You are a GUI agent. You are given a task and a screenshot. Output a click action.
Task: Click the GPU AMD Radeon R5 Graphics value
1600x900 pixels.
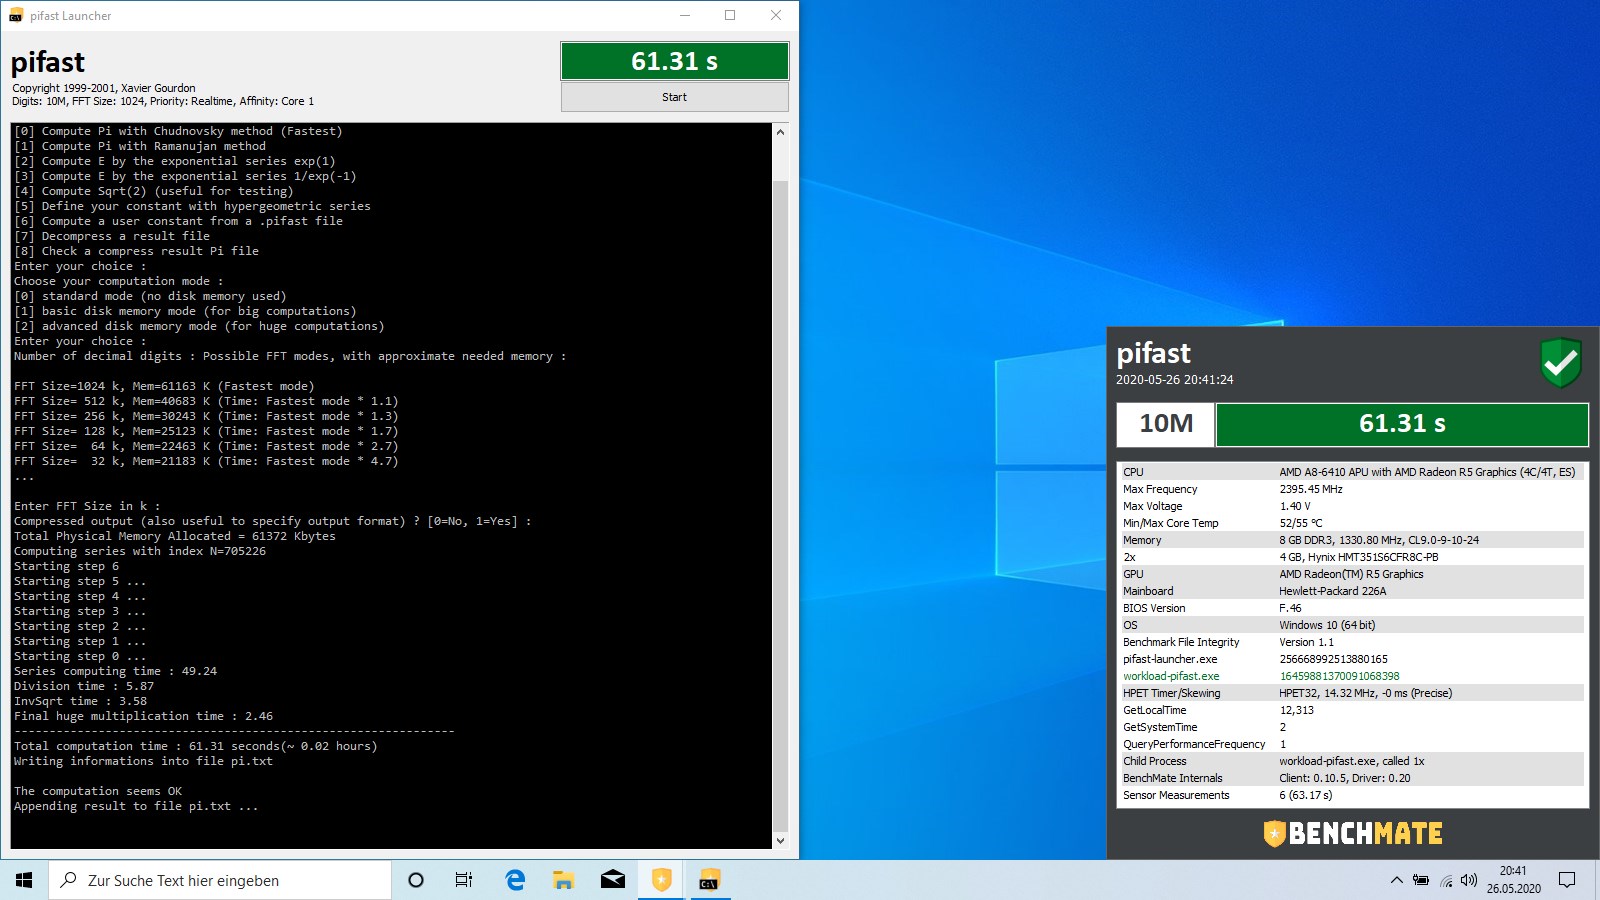coord(1351,574)
